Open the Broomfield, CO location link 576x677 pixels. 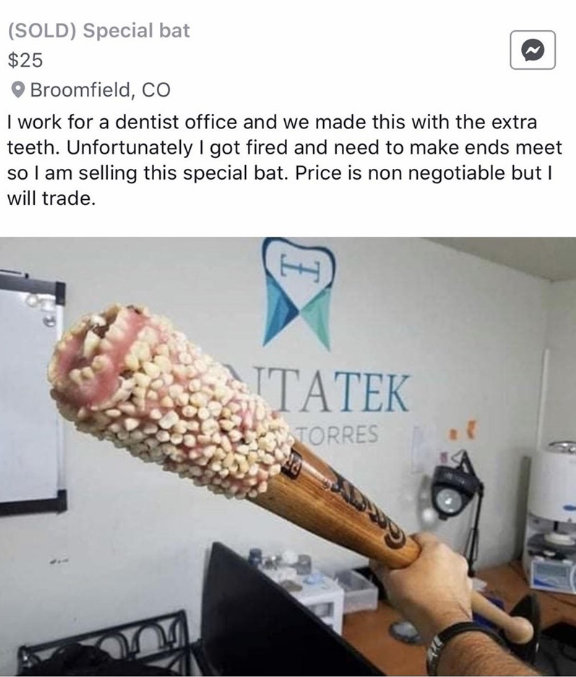click(100, 90)
